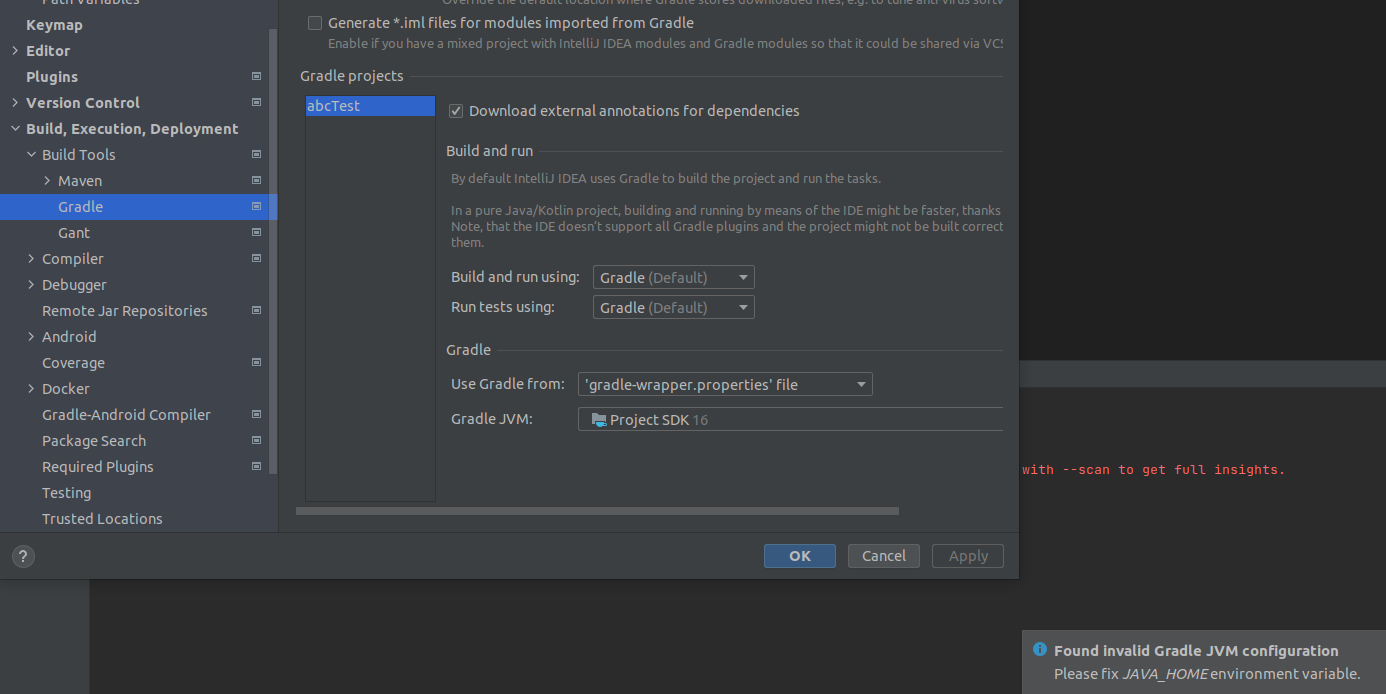Open Package Search settings

coord(94,440)
